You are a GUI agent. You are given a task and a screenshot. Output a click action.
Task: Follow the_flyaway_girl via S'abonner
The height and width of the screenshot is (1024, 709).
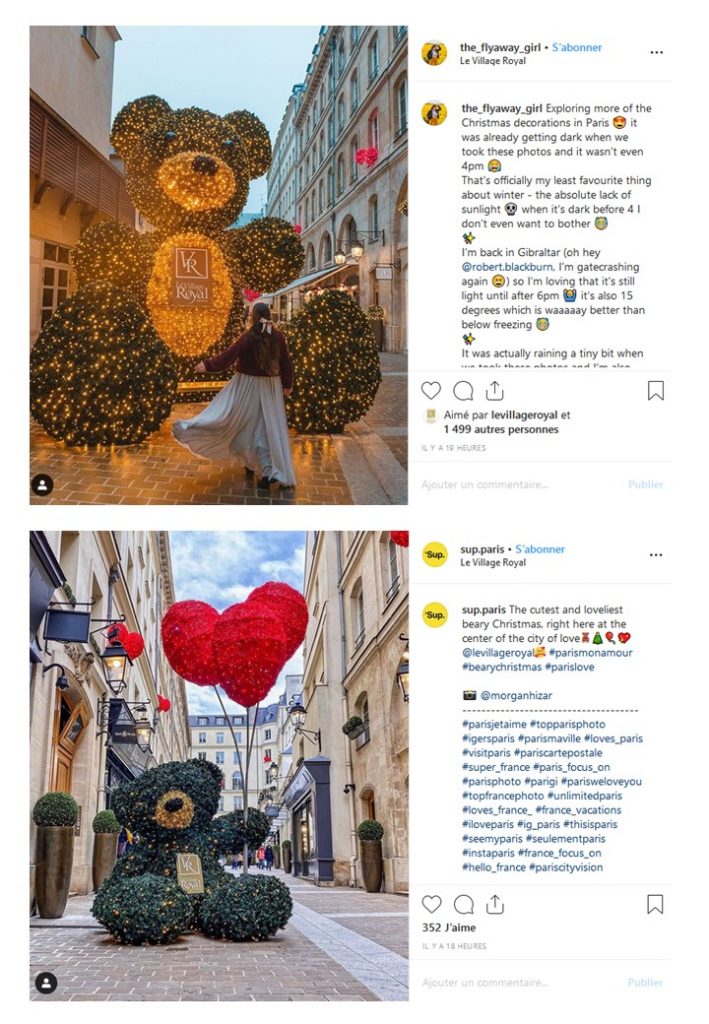(x=576, y=47)
